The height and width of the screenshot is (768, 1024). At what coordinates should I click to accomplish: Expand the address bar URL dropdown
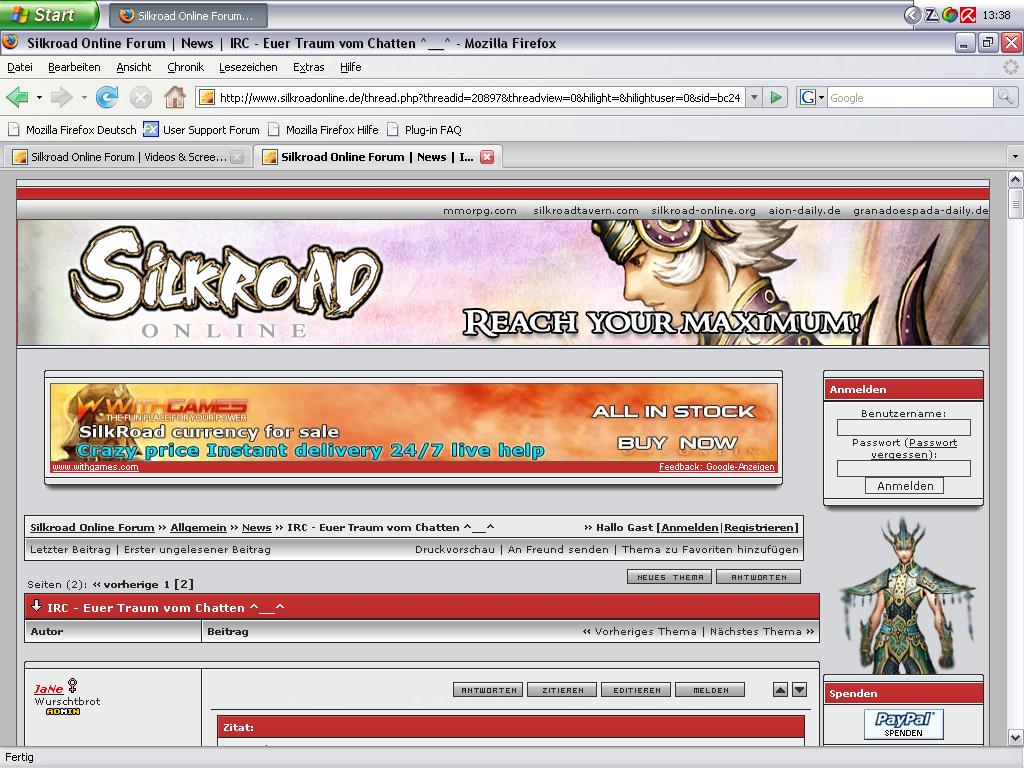coord(754,97)
